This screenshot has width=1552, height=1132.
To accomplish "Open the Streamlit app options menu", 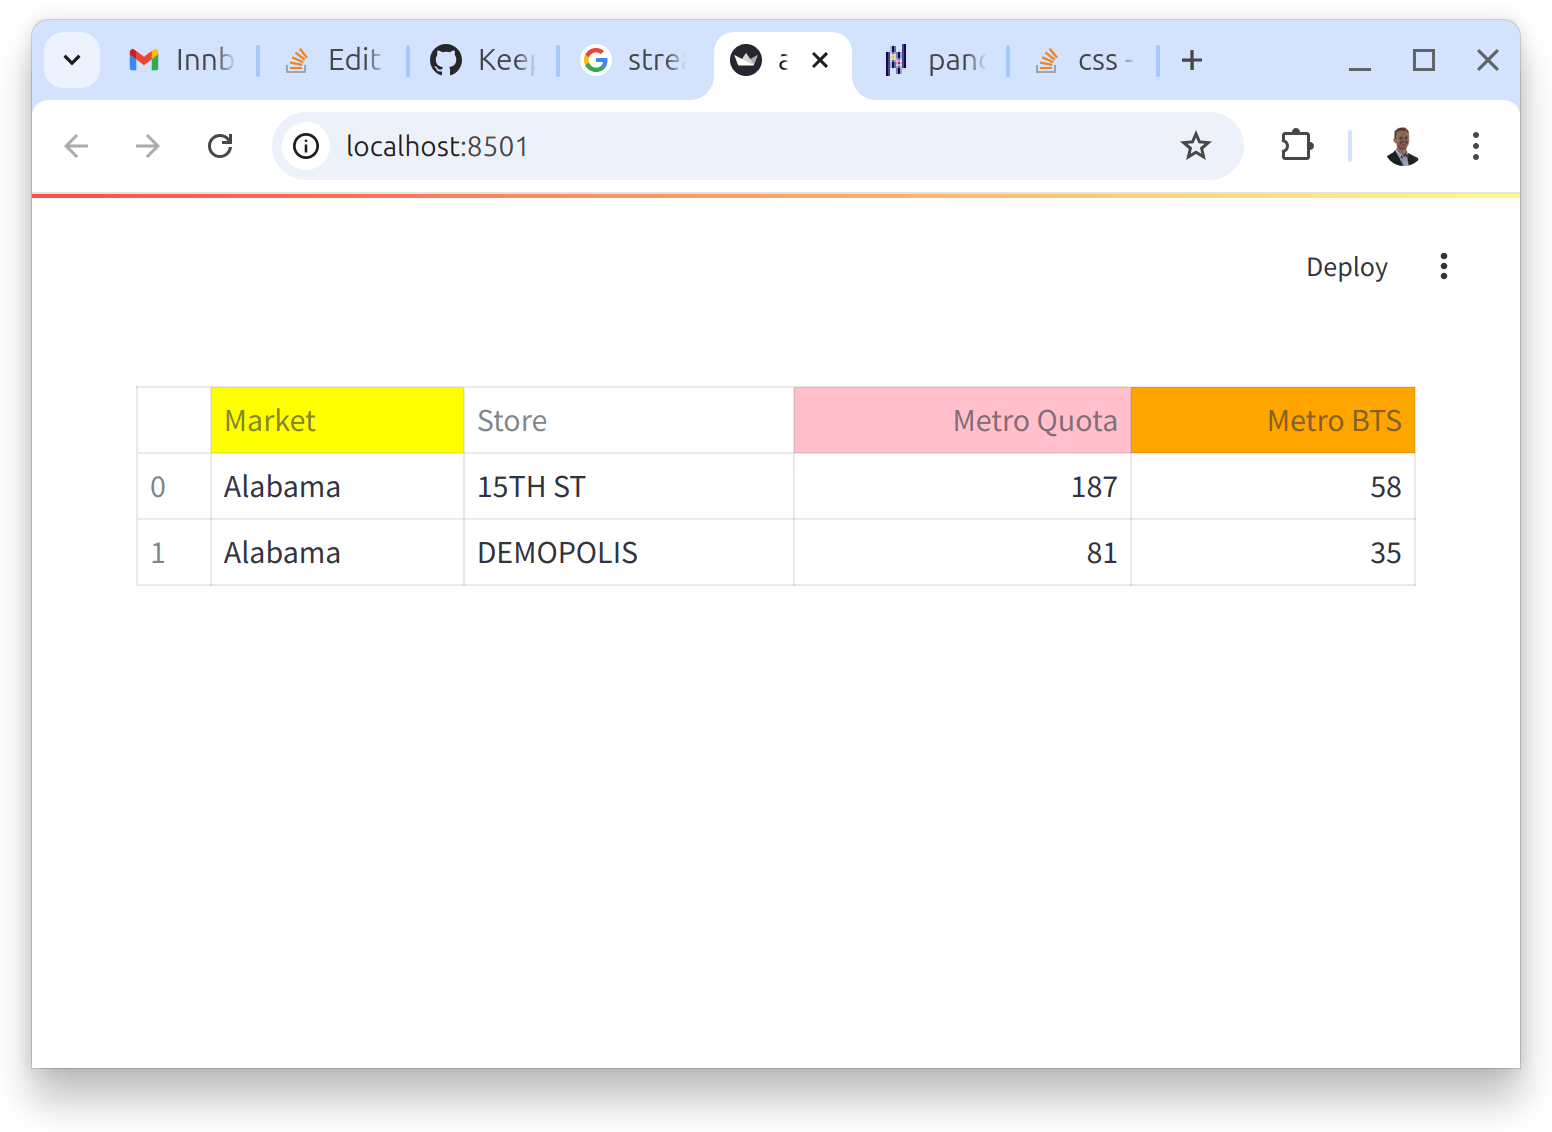I will 1444,267.
